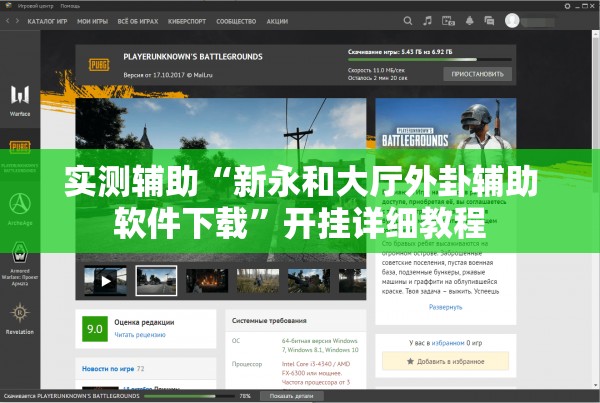Image resolution: width=600 pixels, height=403 pixels.
Task: Open the КИБЕРСПОРТ tab
Action: tap(187, 21)
